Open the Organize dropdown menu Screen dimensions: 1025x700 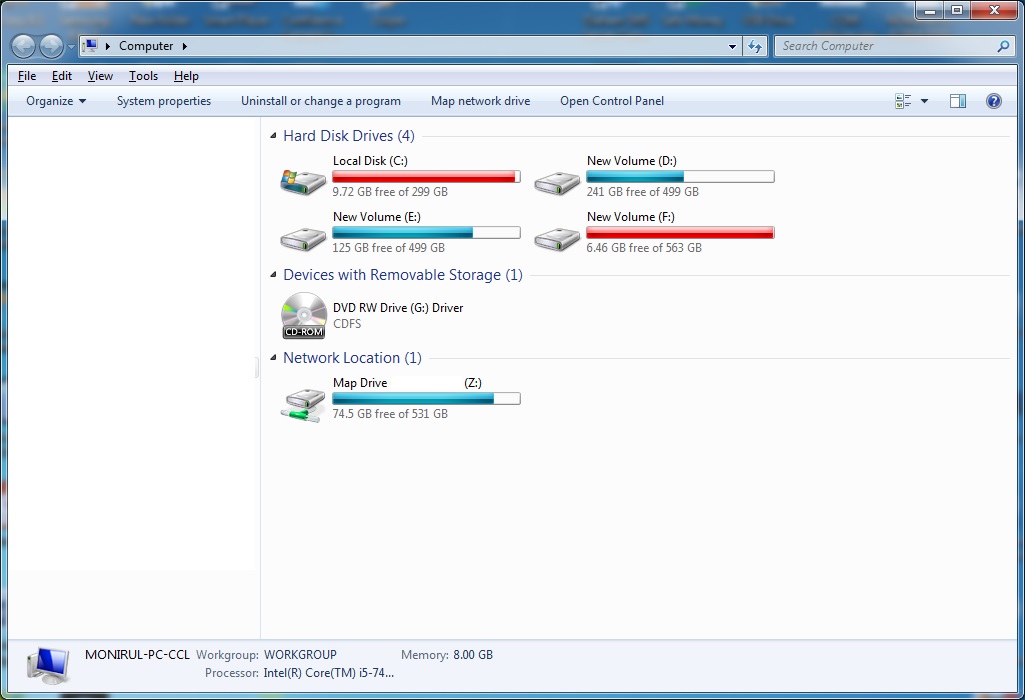pos(54,100)
